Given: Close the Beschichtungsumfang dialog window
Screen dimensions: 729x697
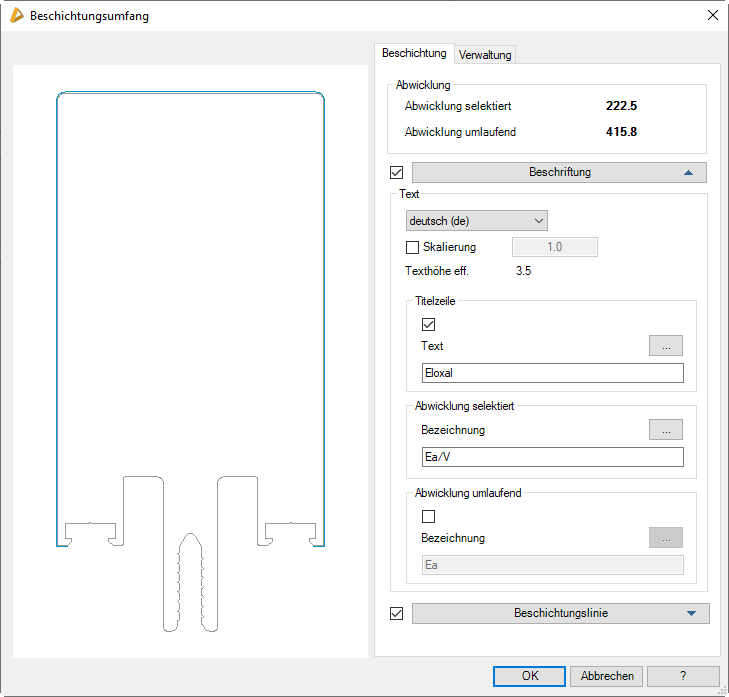Looking at the screenshot, I should coord(712,16).
